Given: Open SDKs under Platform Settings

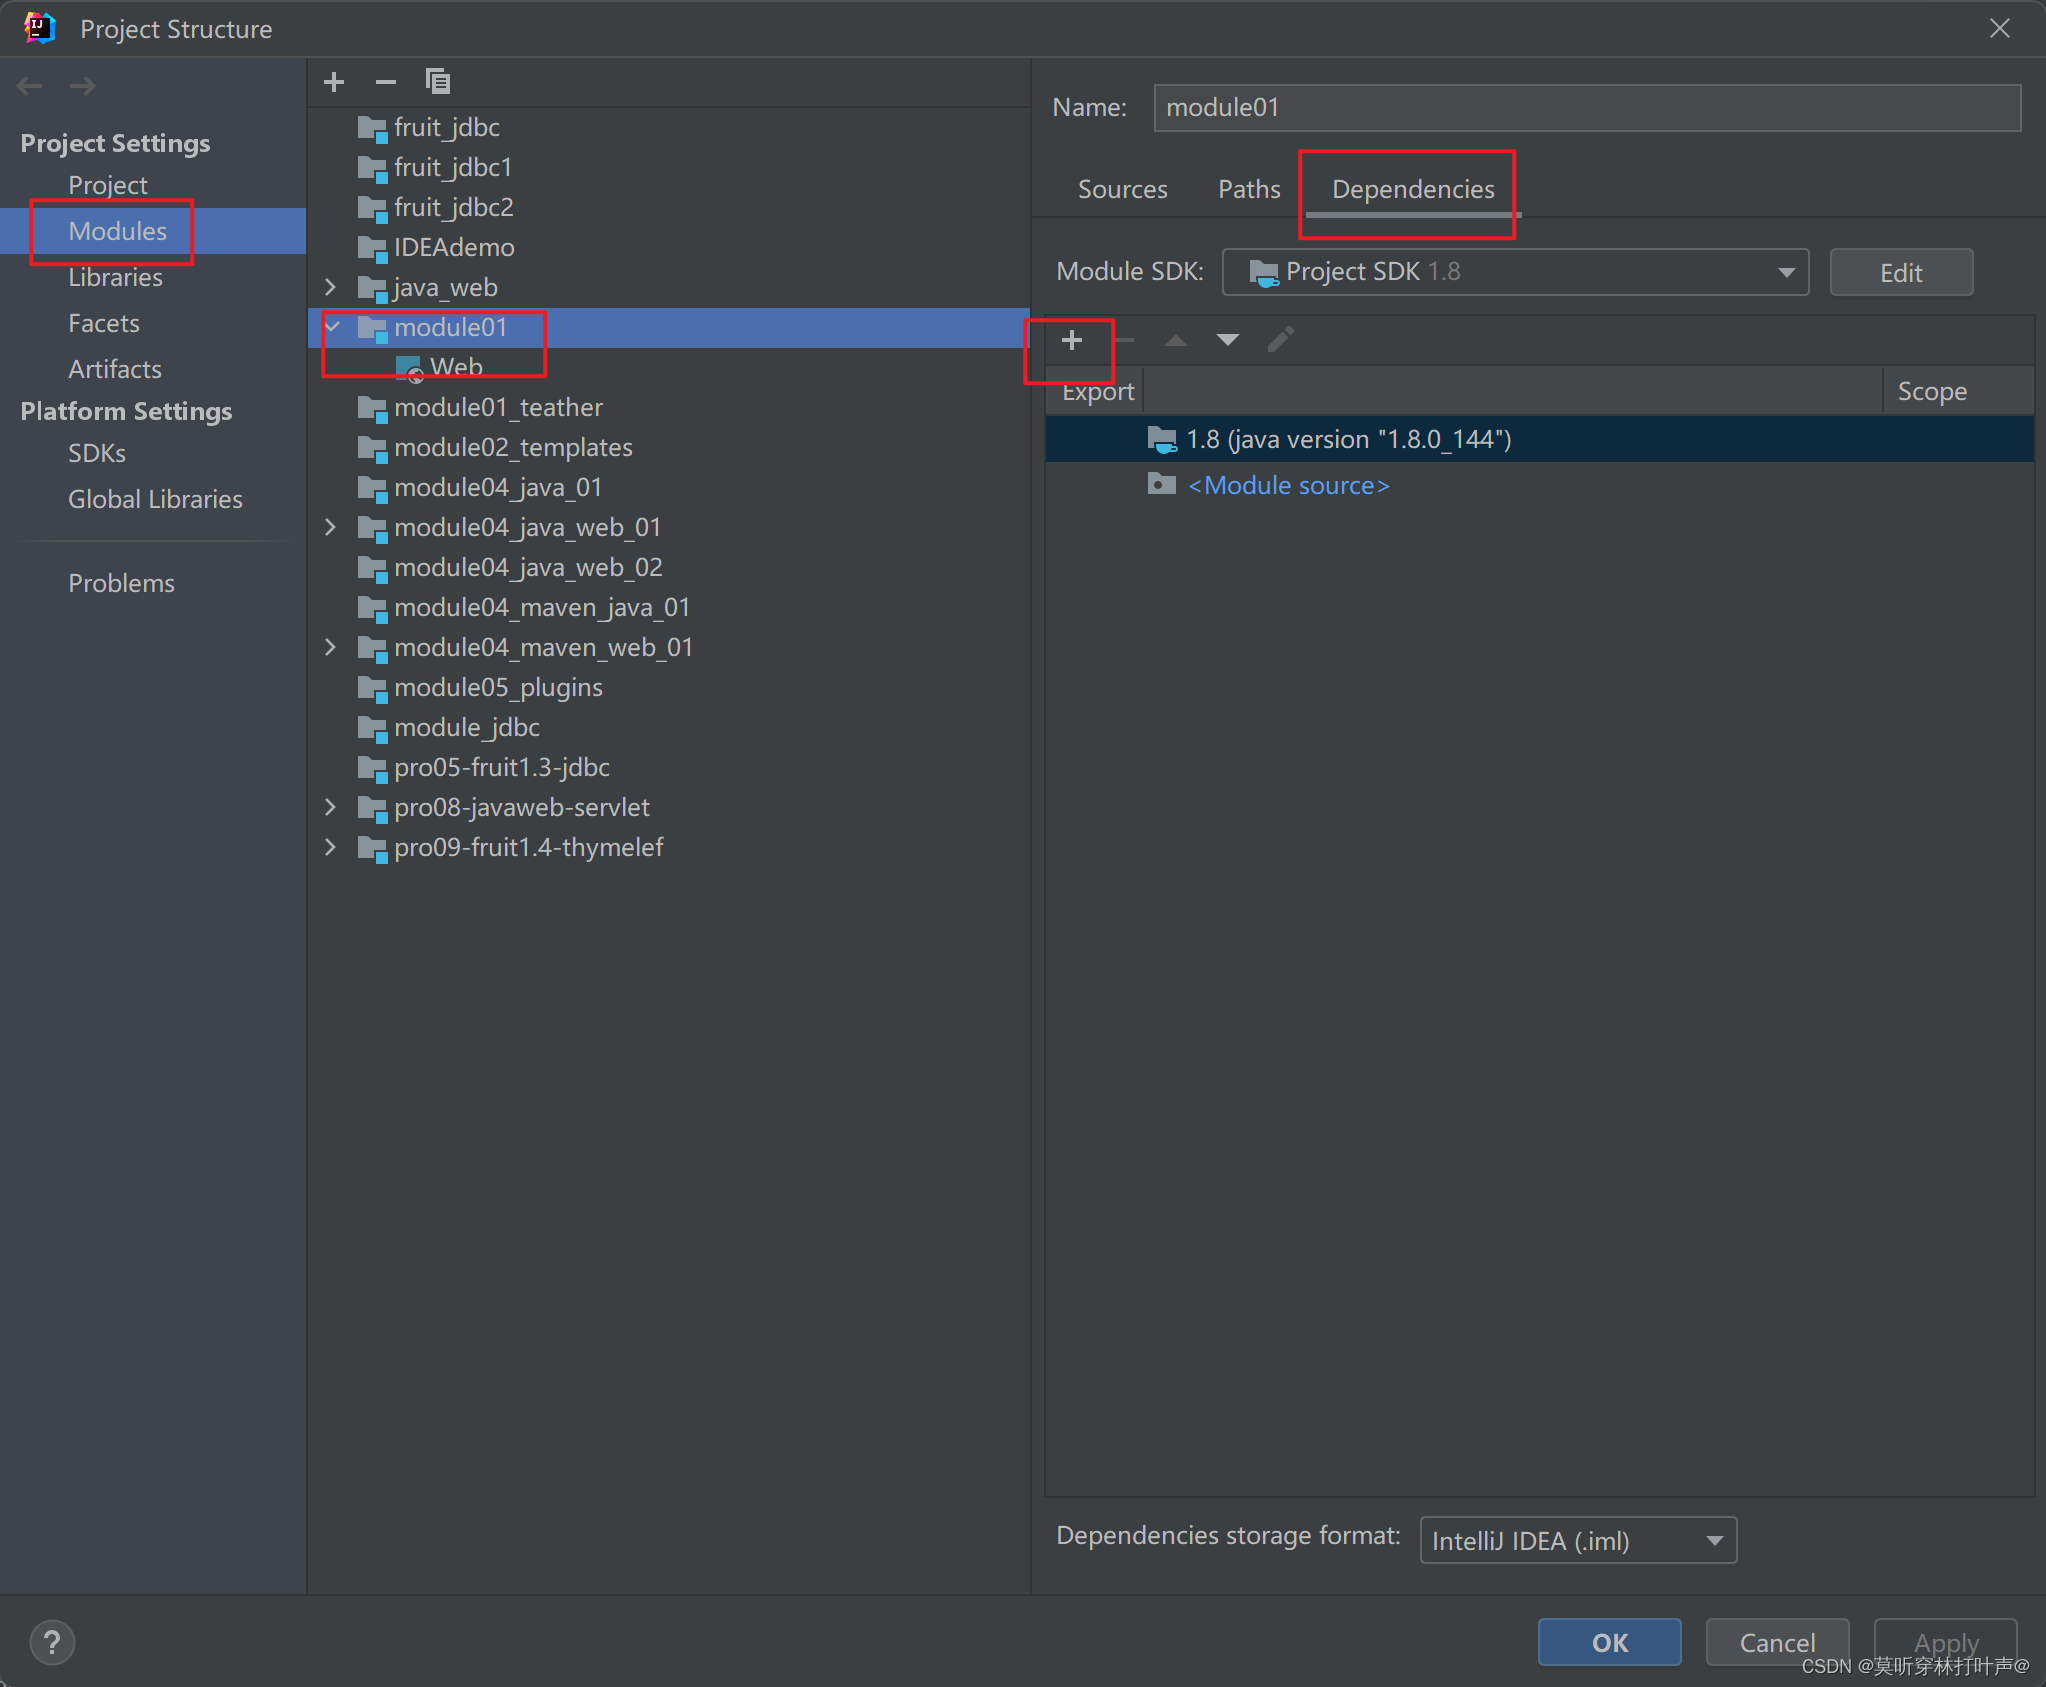Looking at the screenshot, I should click(97, 453).
